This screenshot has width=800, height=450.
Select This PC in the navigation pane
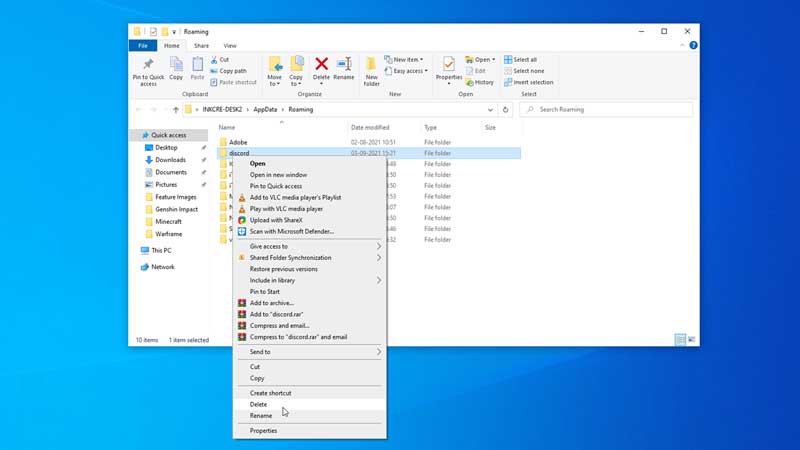[161, 251]
